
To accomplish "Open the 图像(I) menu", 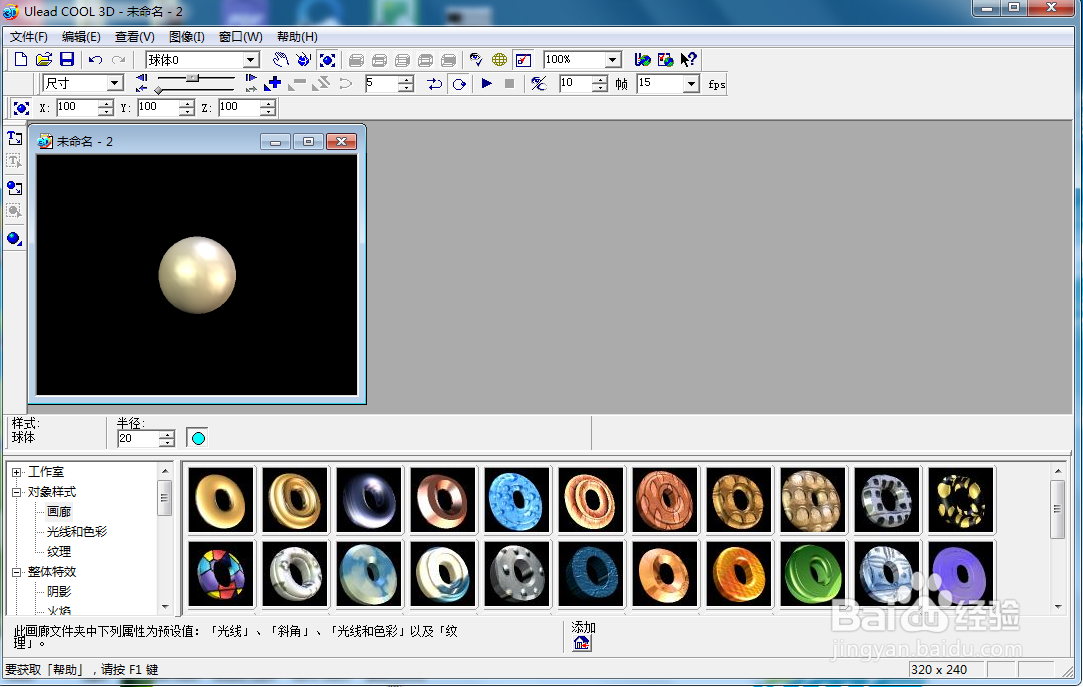I will [x=186, y=37].
